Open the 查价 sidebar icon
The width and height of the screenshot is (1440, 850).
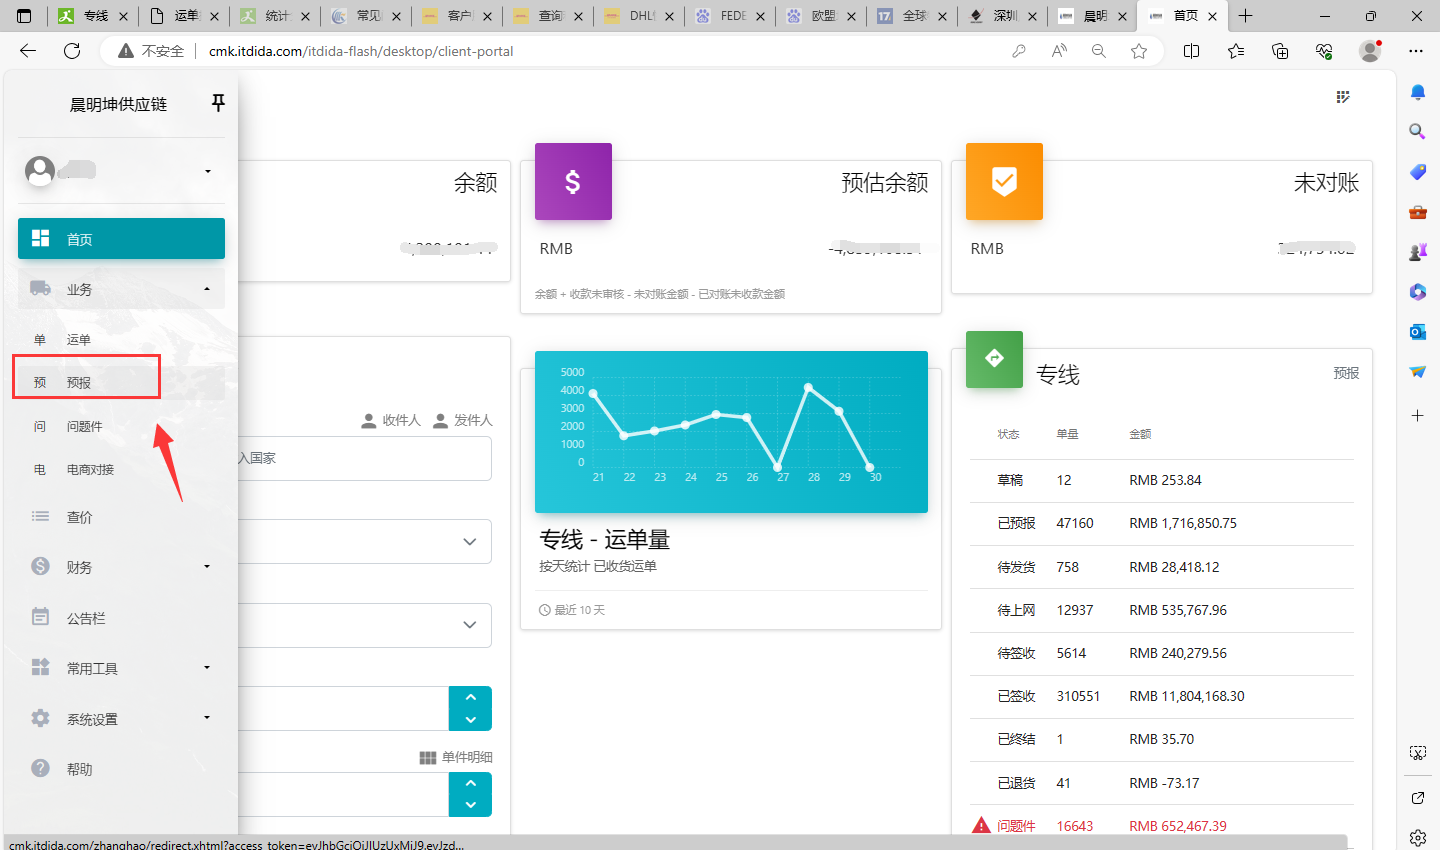(40, 516)
